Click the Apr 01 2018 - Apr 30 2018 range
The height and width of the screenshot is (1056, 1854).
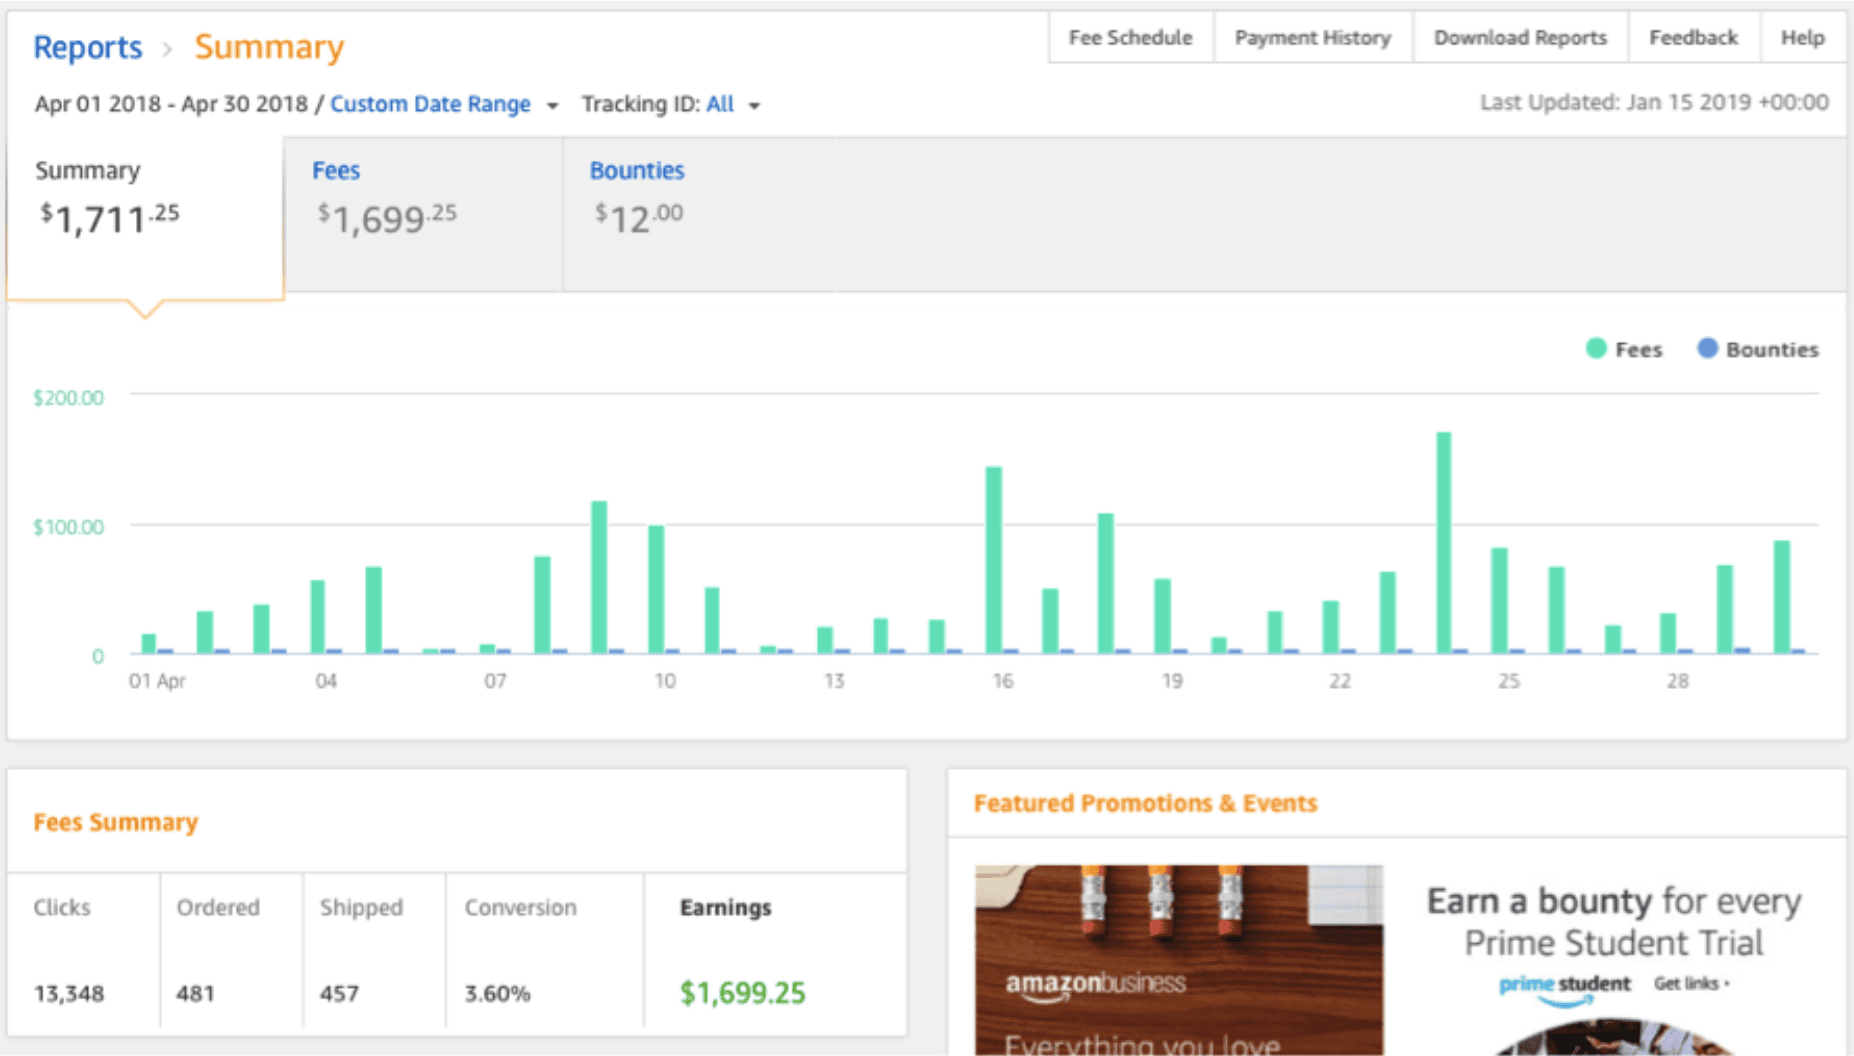(x=171, y=104)
